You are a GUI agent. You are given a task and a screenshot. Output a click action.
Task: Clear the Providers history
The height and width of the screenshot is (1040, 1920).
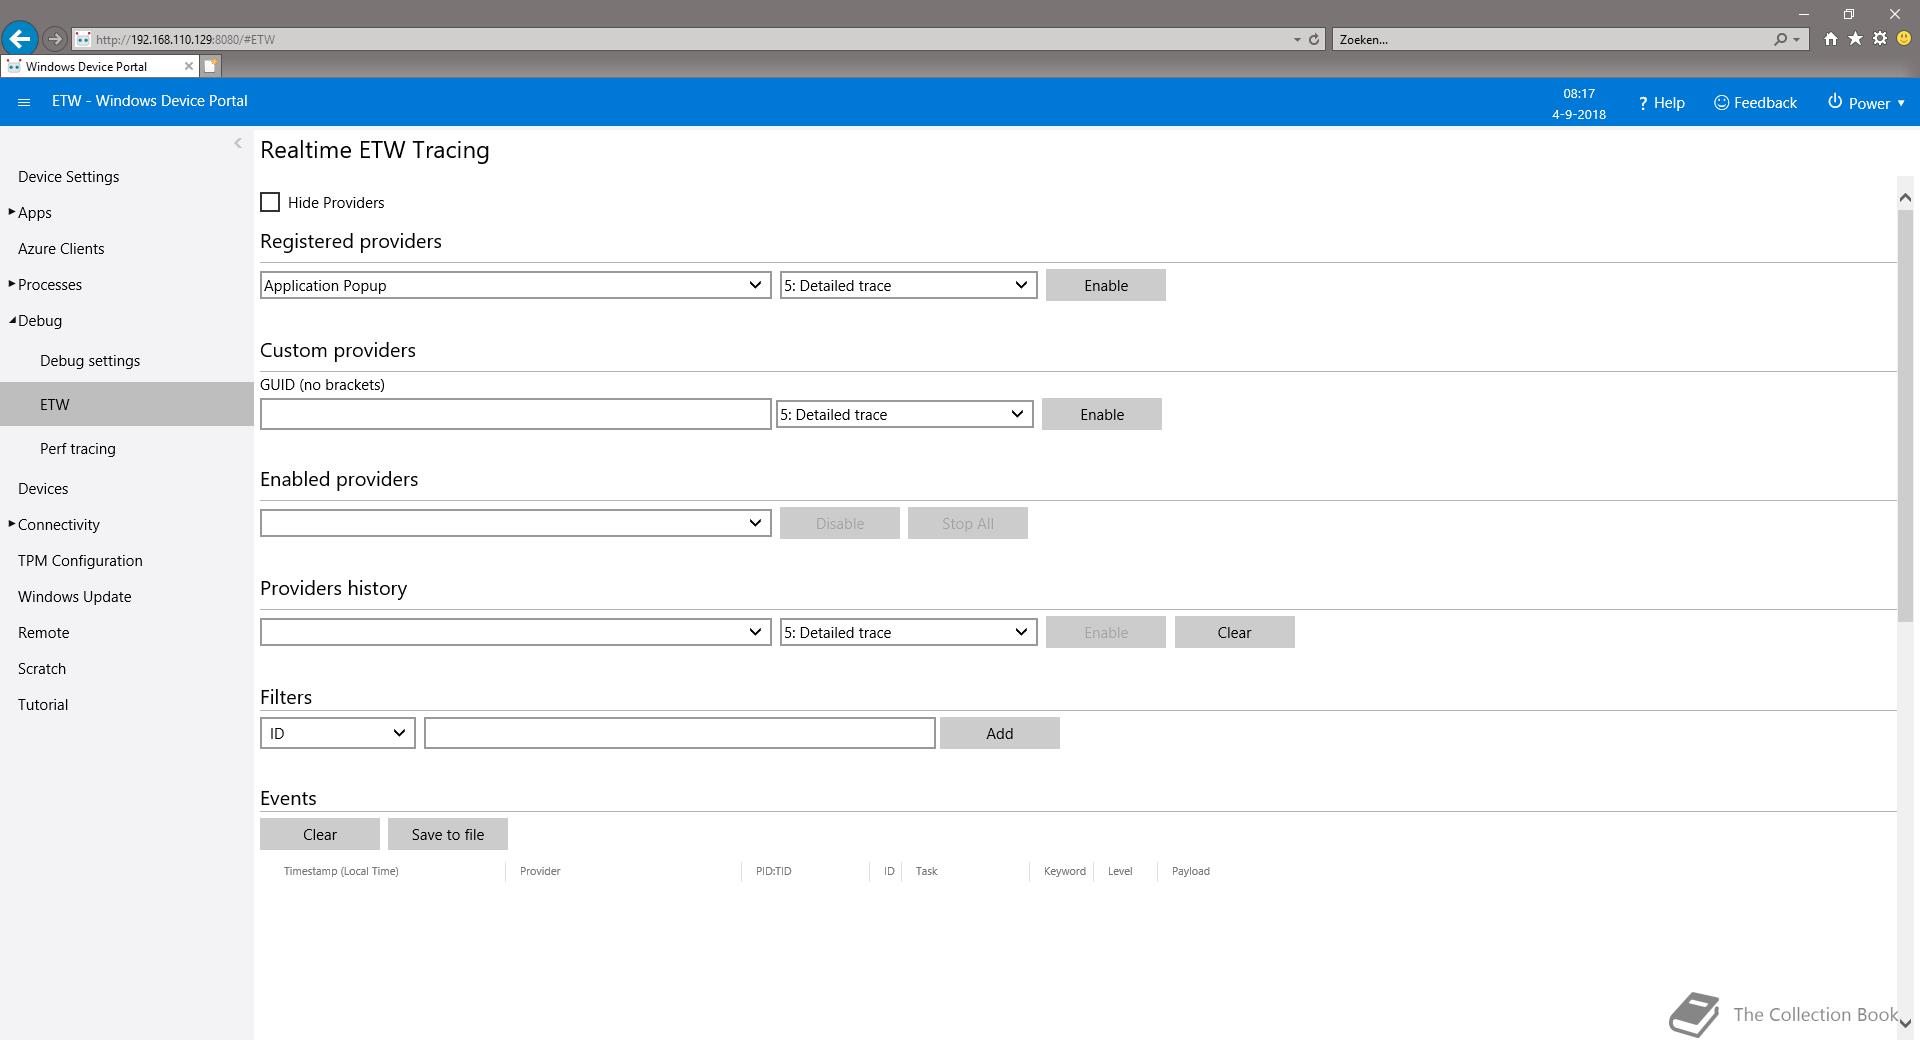tap(1234, 632)
